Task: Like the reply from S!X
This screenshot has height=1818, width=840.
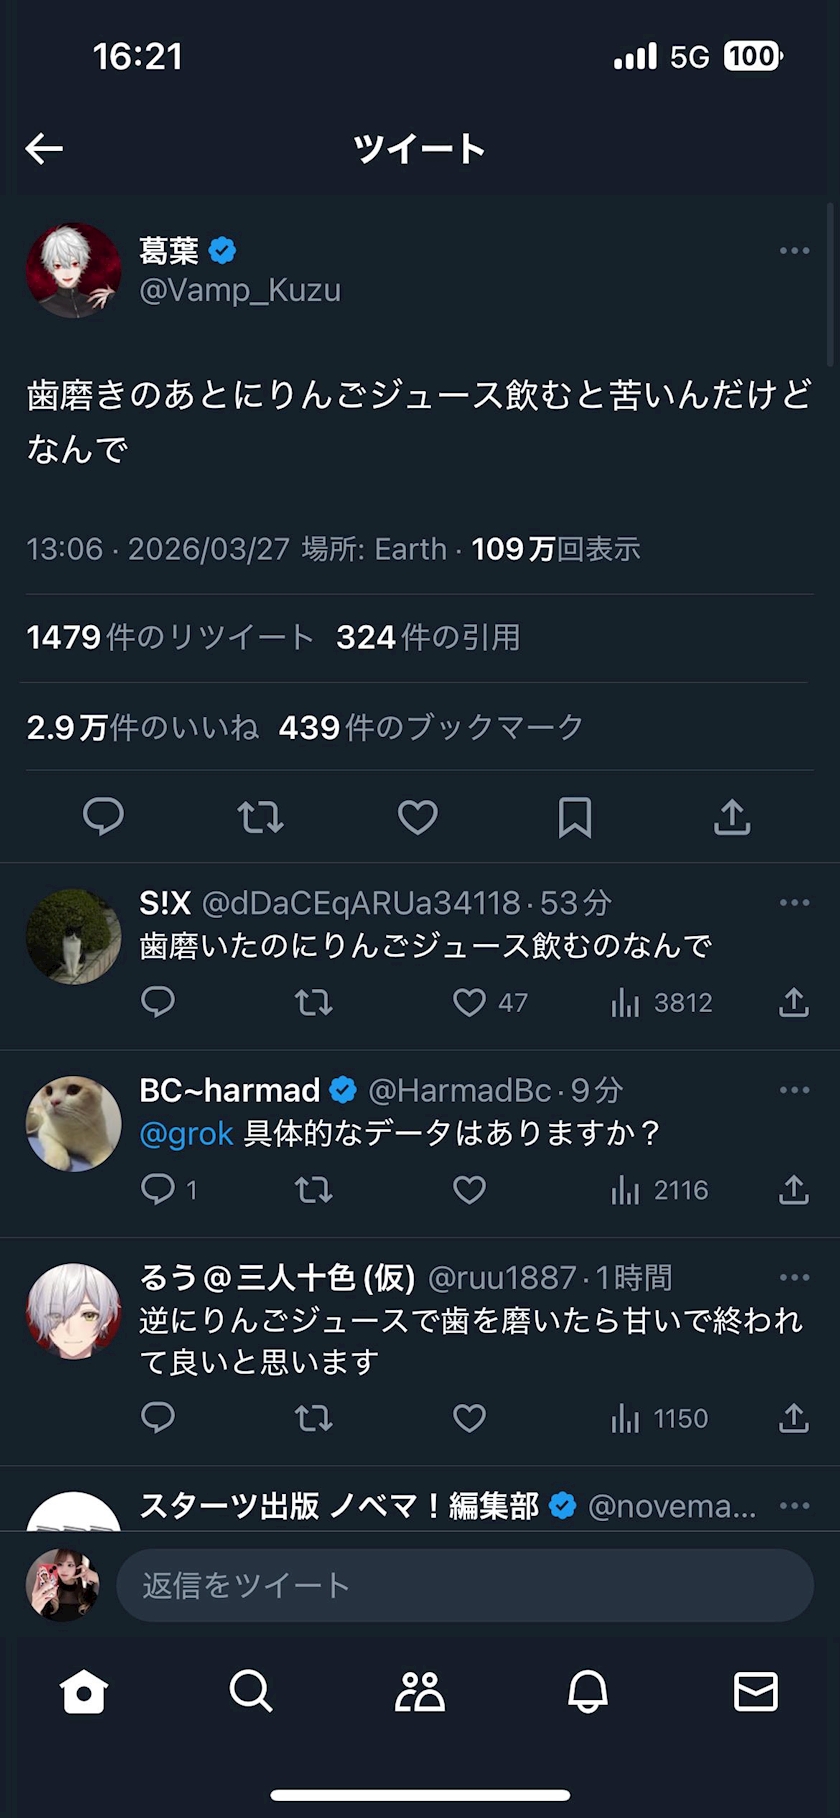Action: coord(469,1002)
